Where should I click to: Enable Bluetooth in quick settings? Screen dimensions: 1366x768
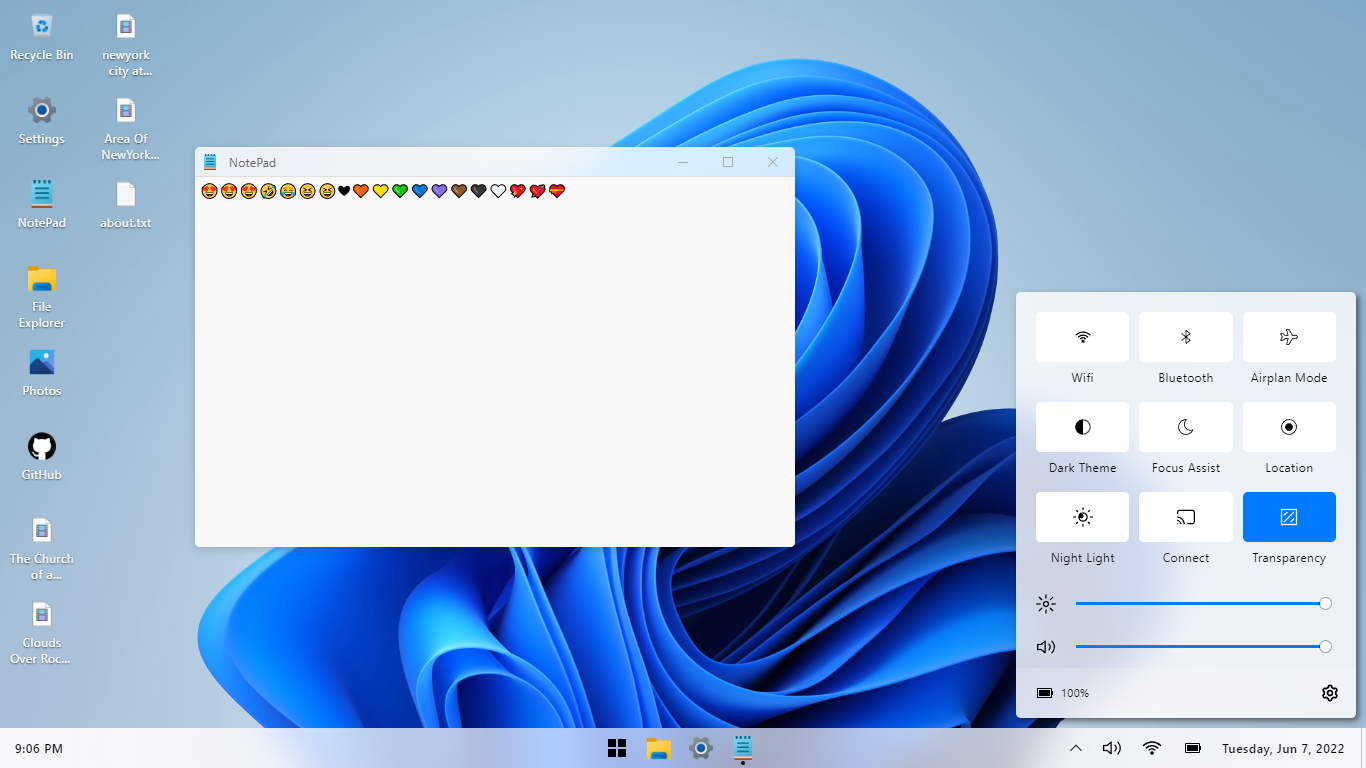(1185, 337)
